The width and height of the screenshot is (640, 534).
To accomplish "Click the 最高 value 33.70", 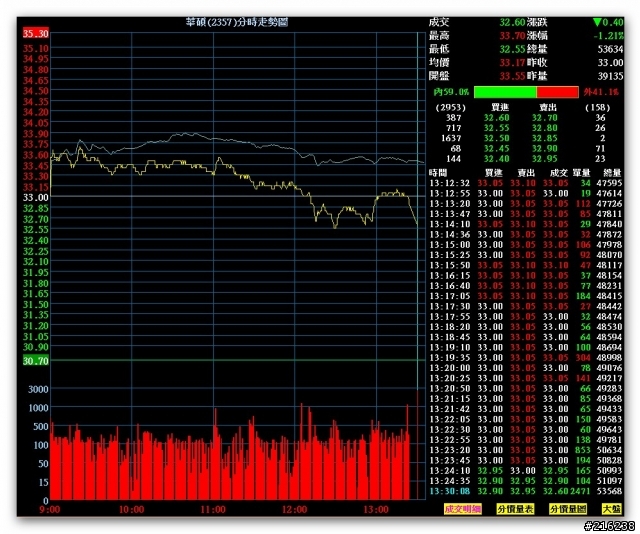I will click(x=512, y=36).
